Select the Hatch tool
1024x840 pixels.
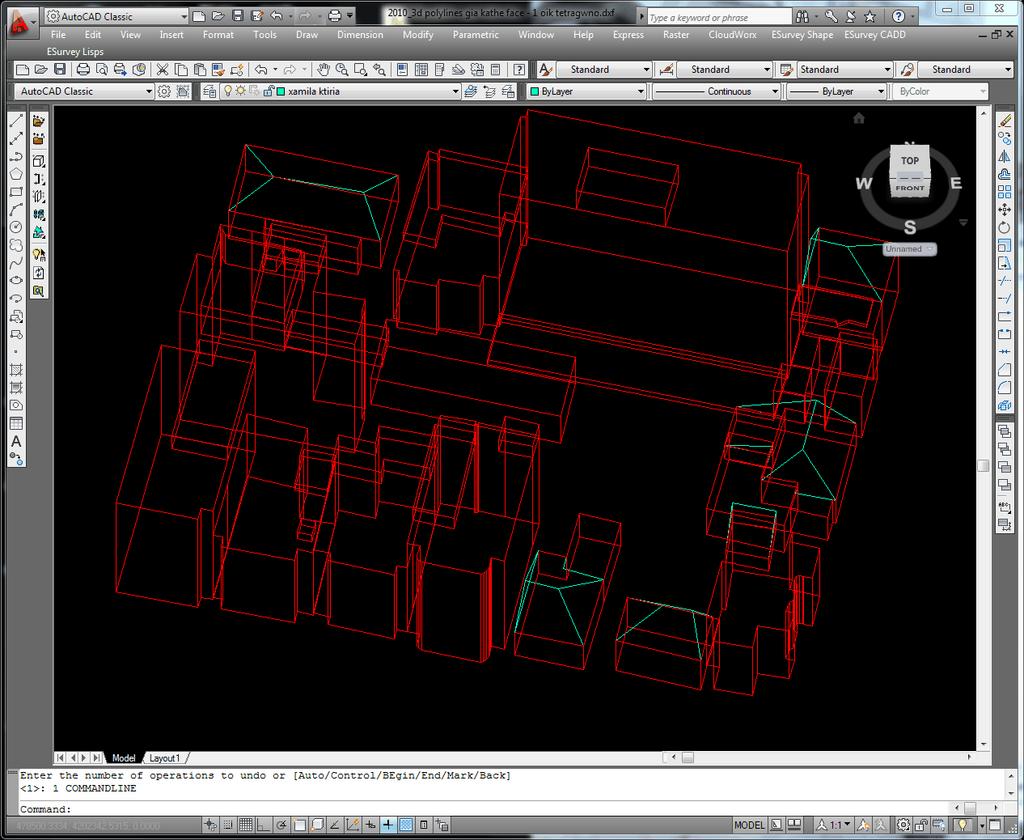click(16, 370)
